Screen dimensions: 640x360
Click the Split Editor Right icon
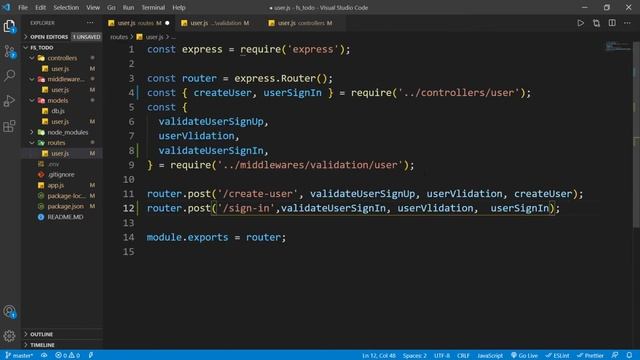pyautogui.click(x=612, y=23)
